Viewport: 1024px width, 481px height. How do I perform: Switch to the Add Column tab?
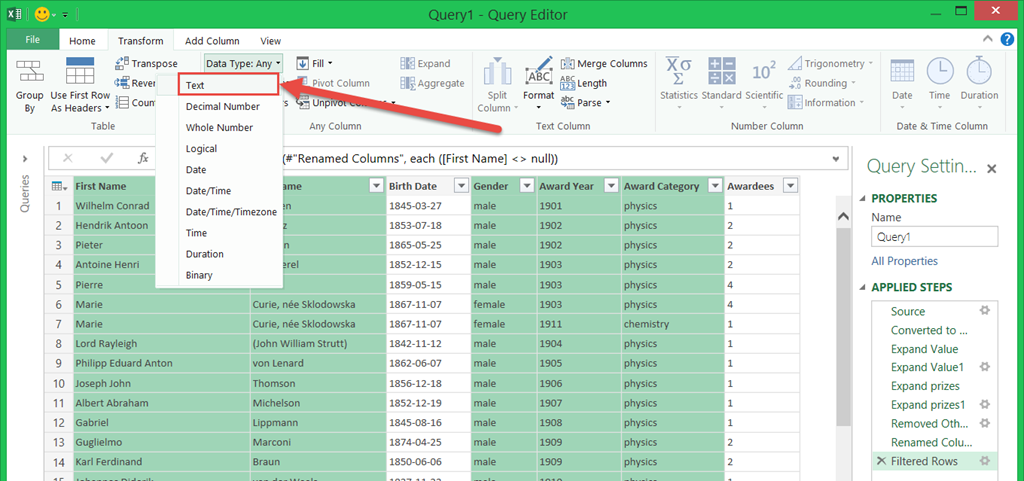point(212,41)
